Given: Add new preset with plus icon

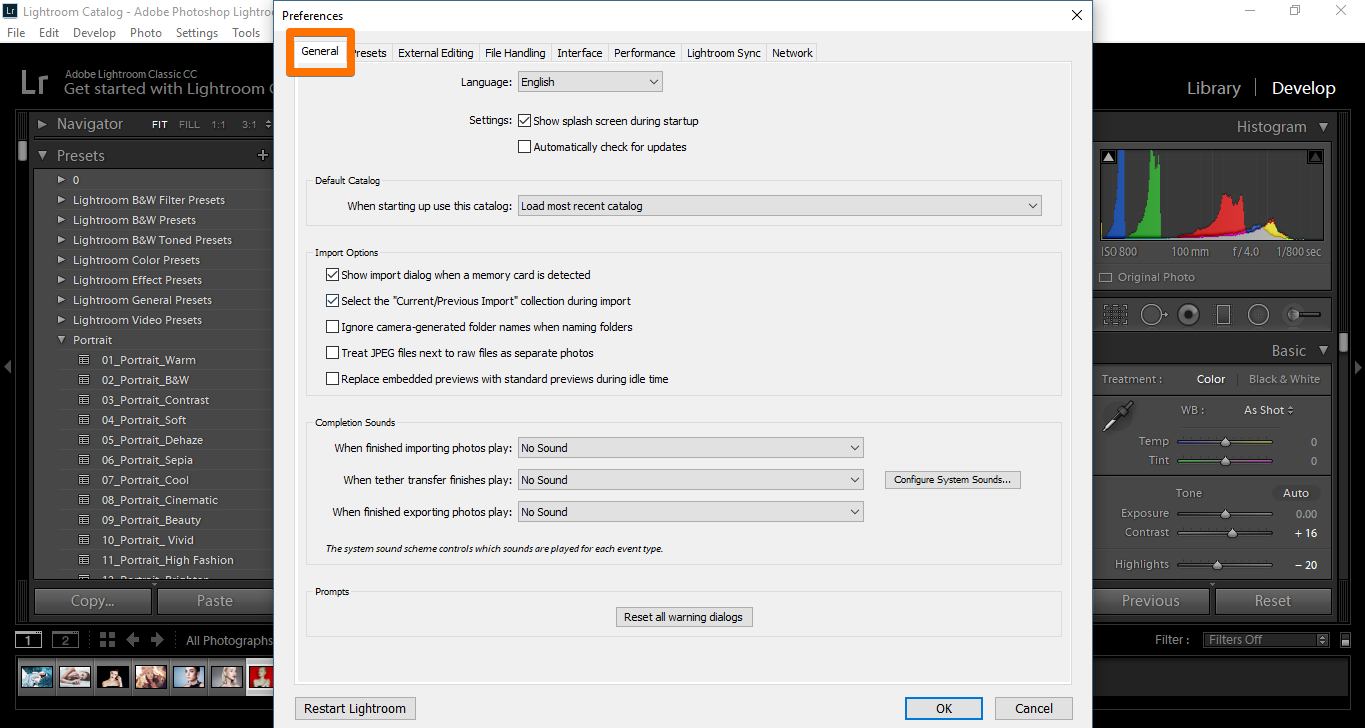Looking at the screenshot, I should click(x=263, y=155).
